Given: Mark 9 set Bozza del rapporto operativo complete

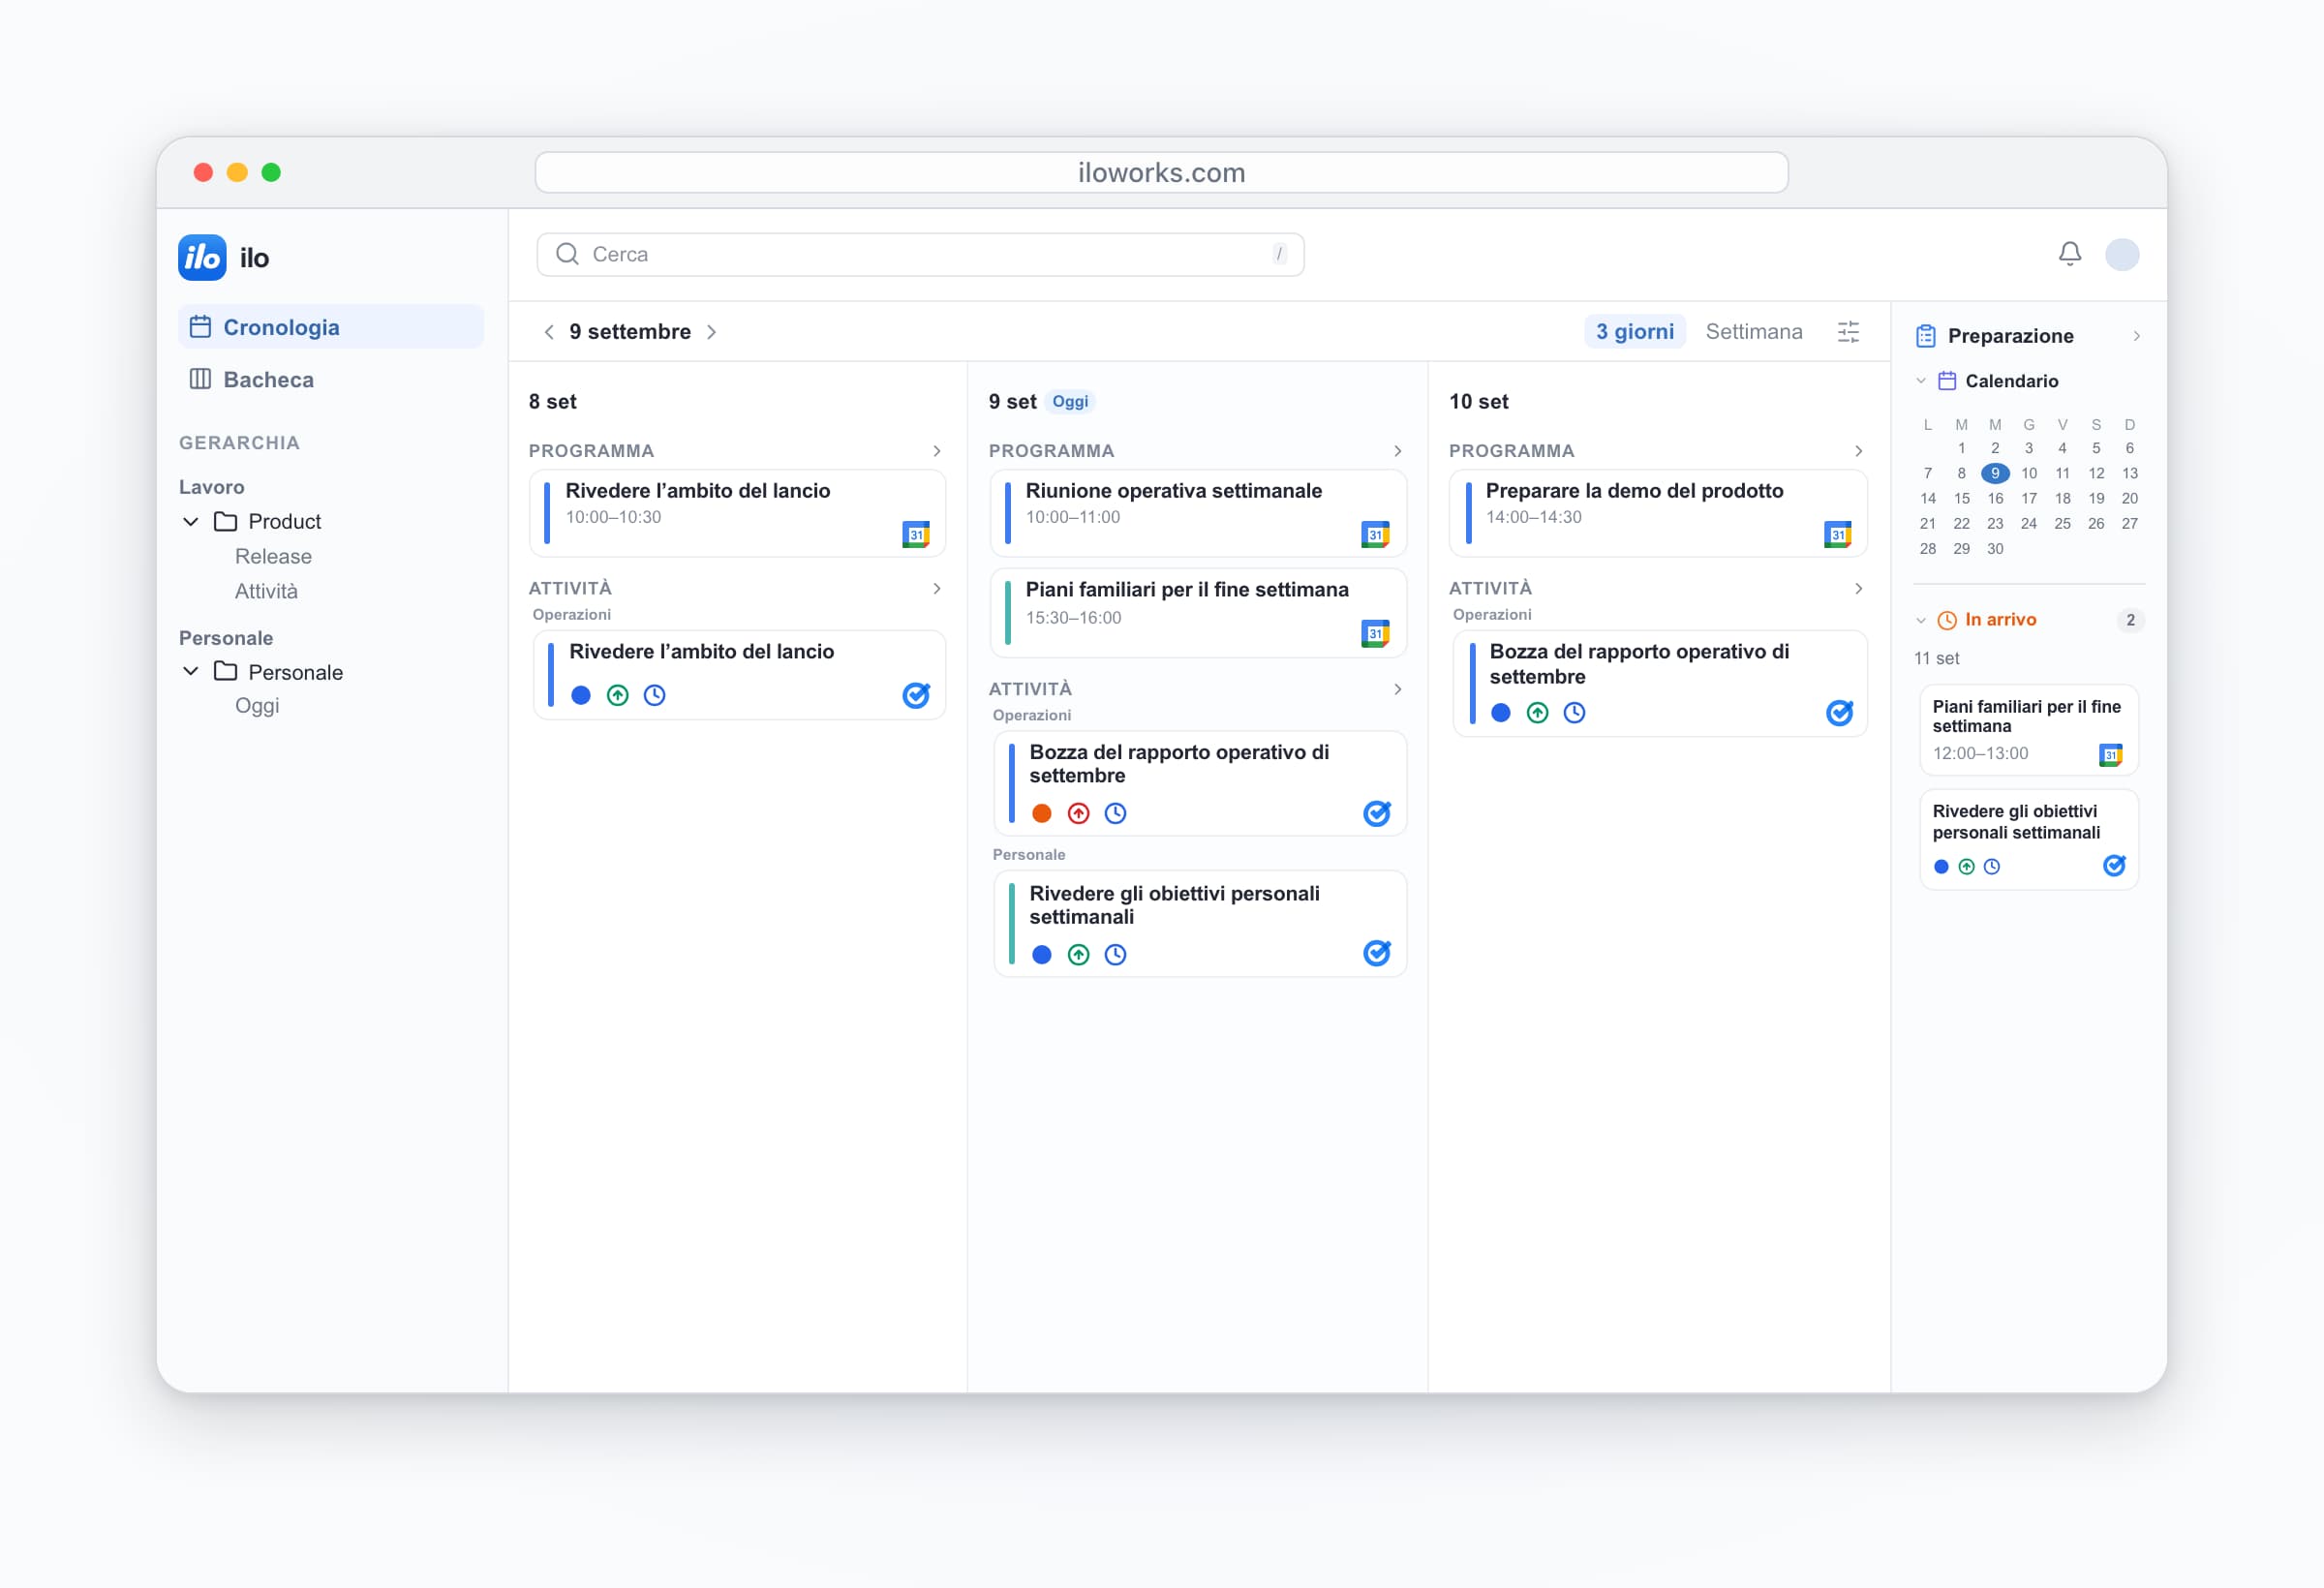Looking at the screenshot, I should click(1377, 813).
